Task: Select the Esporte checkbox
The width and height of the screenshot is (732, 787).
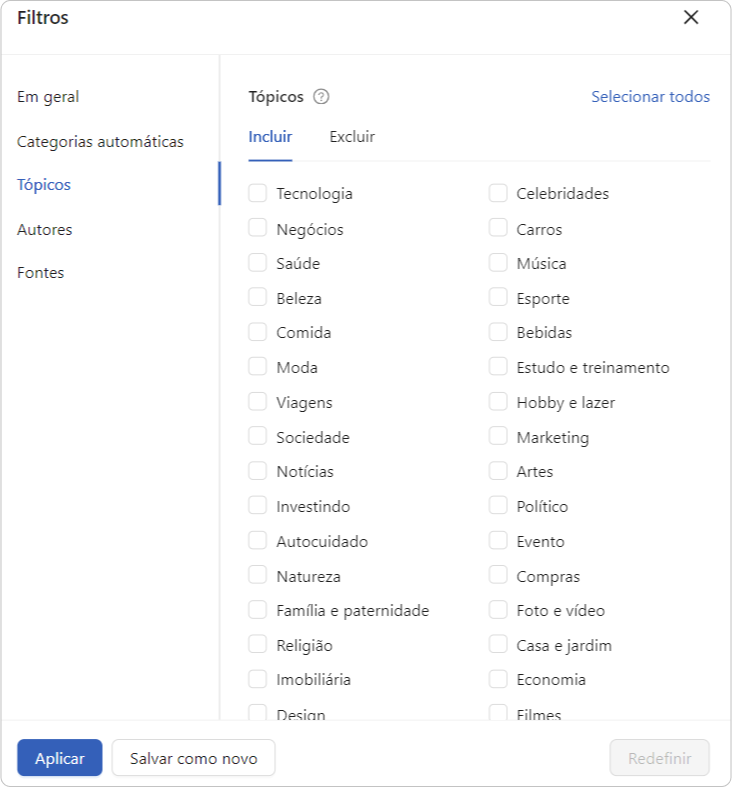Action: click(498, 298)
